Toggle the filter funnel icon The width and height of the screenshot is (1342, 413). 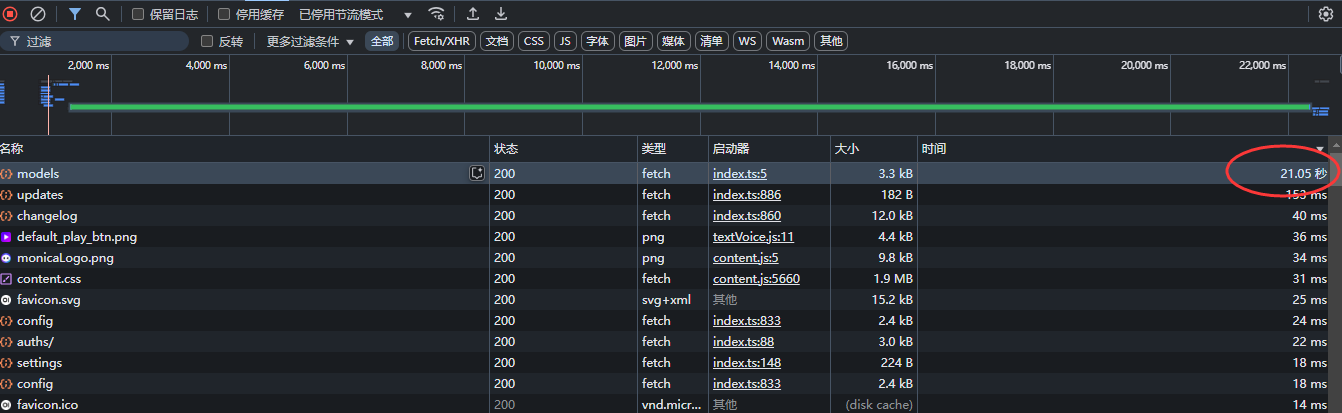point(75,14)
